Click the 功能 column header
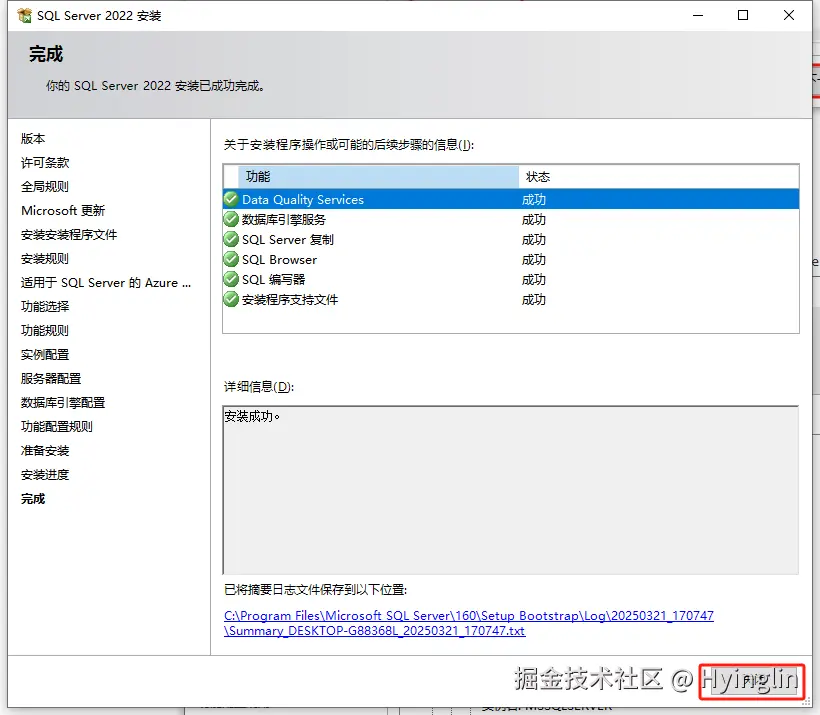This screenshot has width=820, height=715. [378, 177]
